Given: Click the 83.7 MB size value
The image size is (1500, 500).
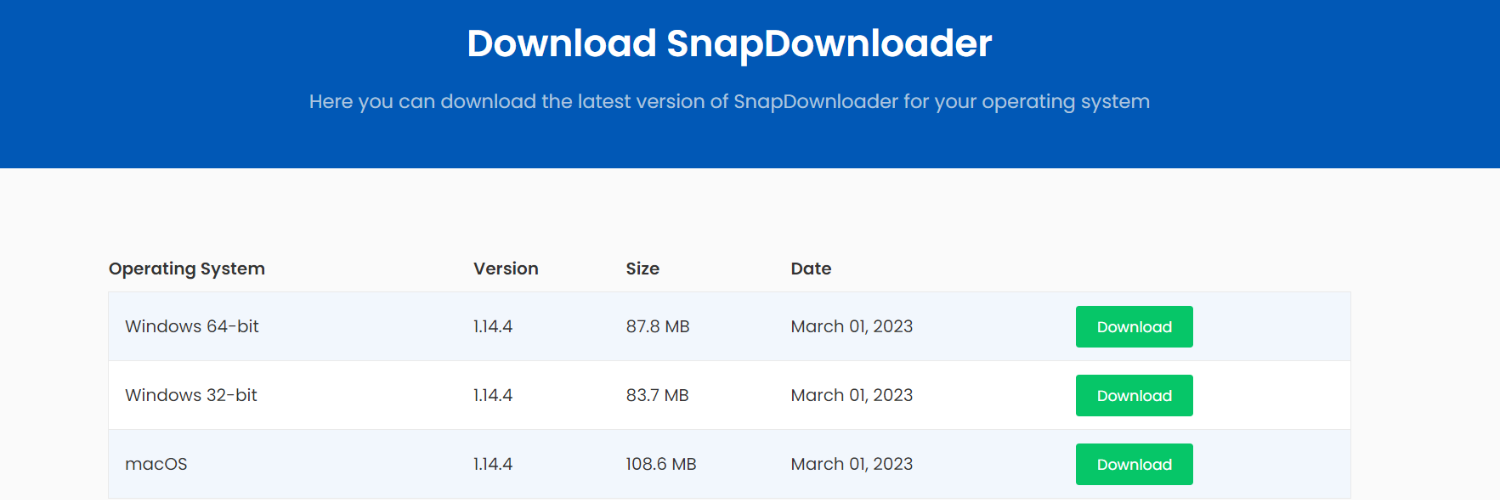Looking at the screenshot, I should point(658,396).
